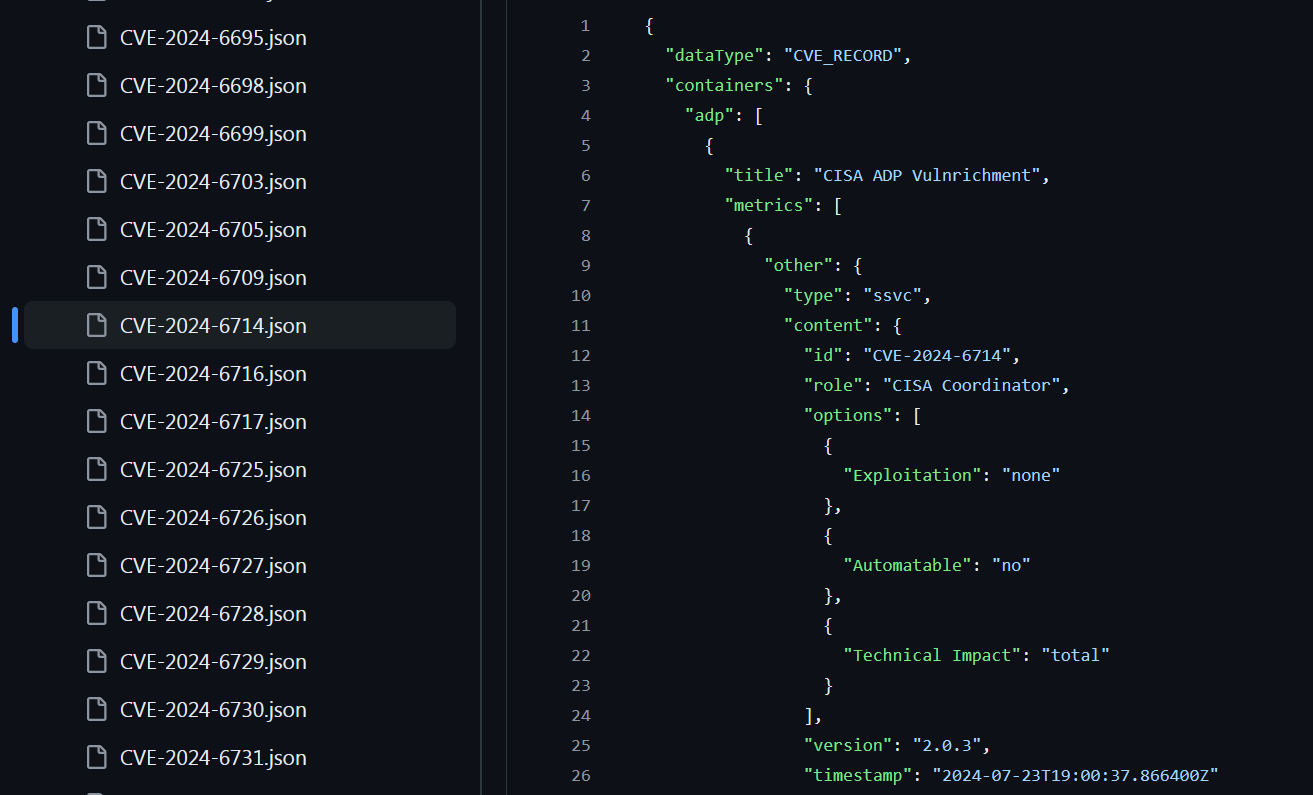Click file icon beside CVE-2024-6717.json
Viewport: 1313px width, 795px height.
[96, 422]
